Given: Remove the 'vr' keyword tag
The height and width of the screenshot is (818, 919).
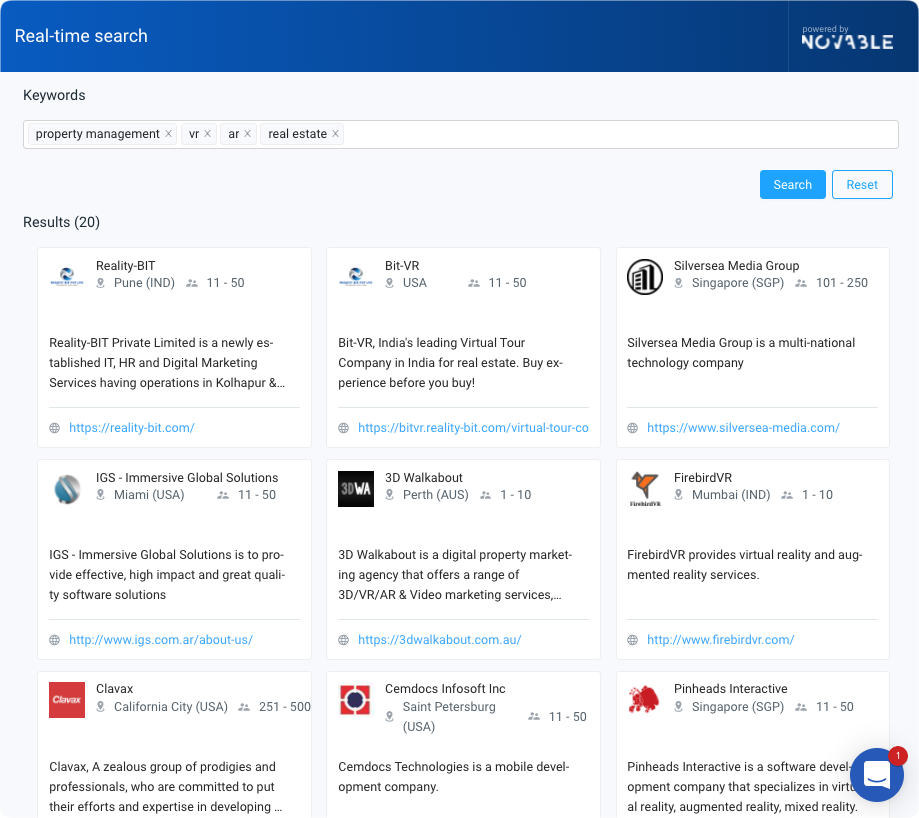Looking at the screenshot, I should click(x=207, y=134).
